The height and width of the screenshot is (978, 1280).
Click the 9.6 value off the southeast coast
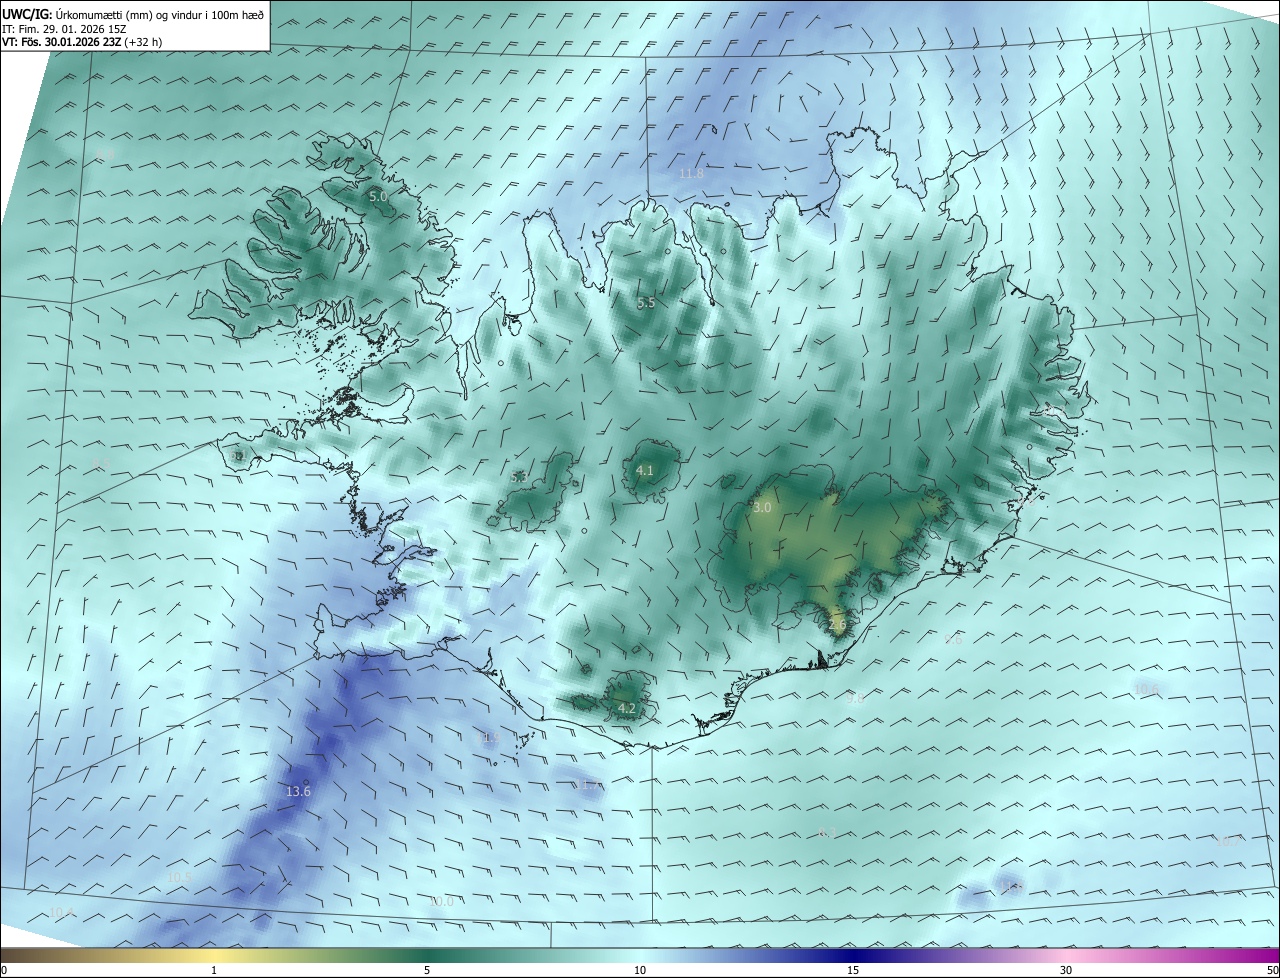click(953, 640)
